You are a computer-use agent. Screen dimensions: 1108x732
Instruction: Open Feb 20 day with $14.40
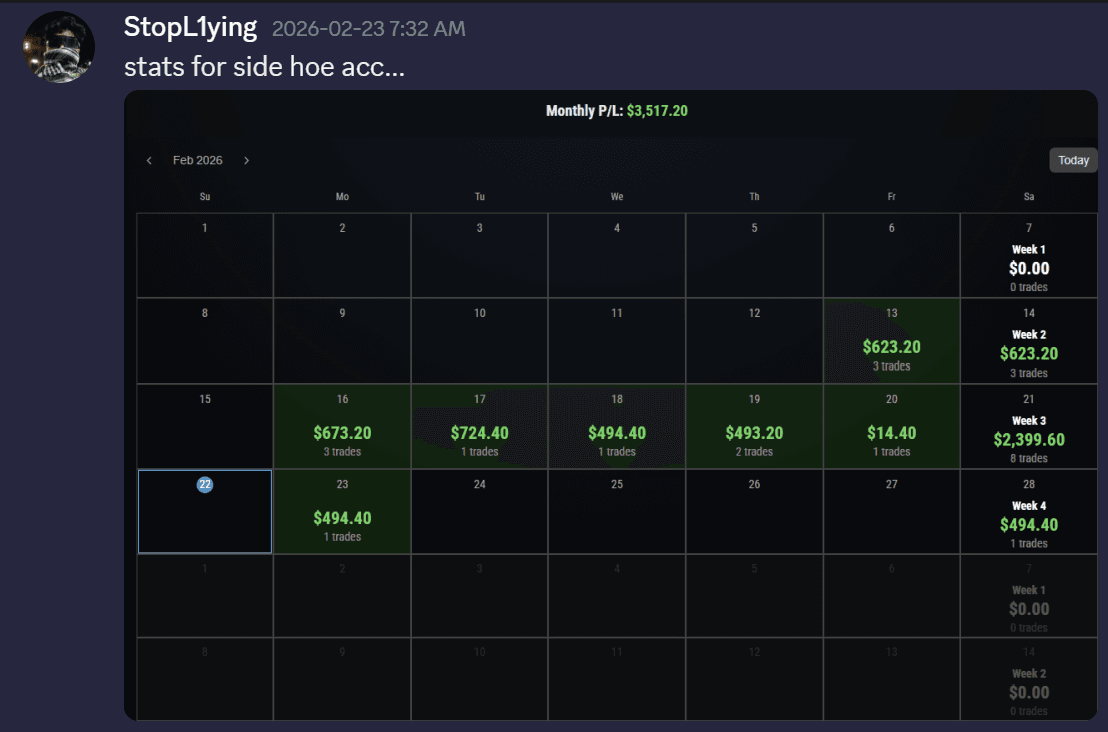[891, 427]
